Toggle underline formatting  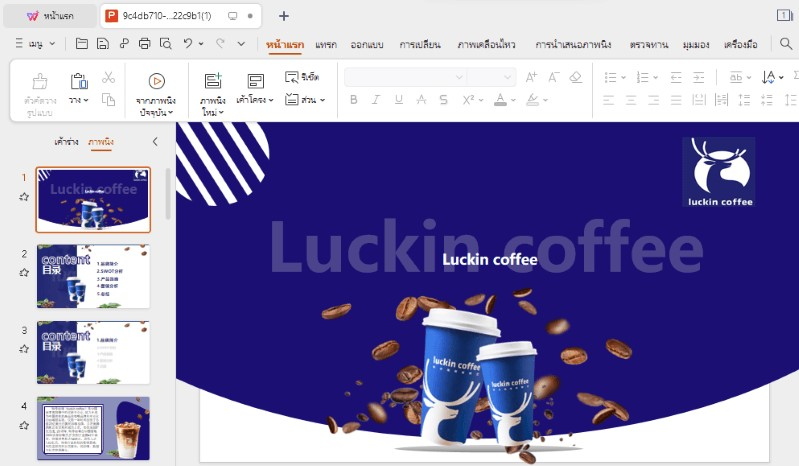tap(398, 100)
